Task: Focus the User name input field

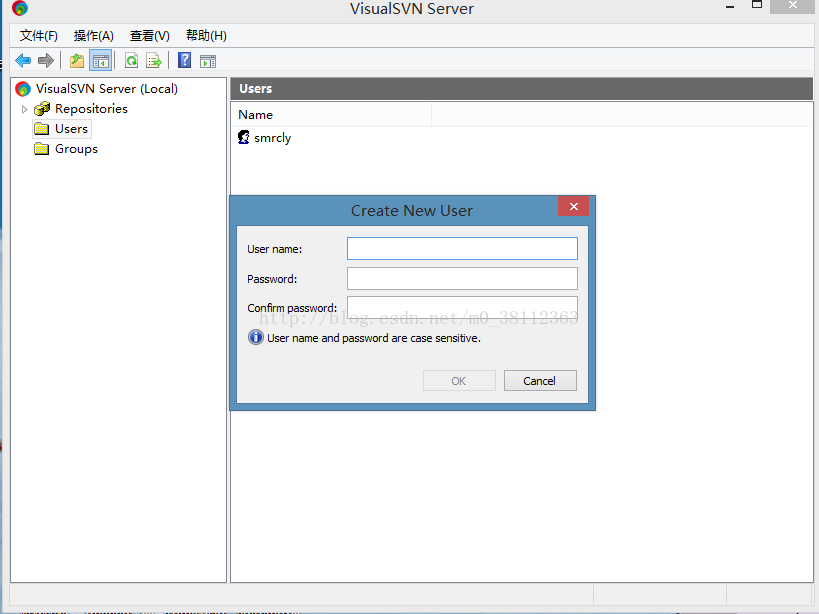Action: tap(462, 249)
